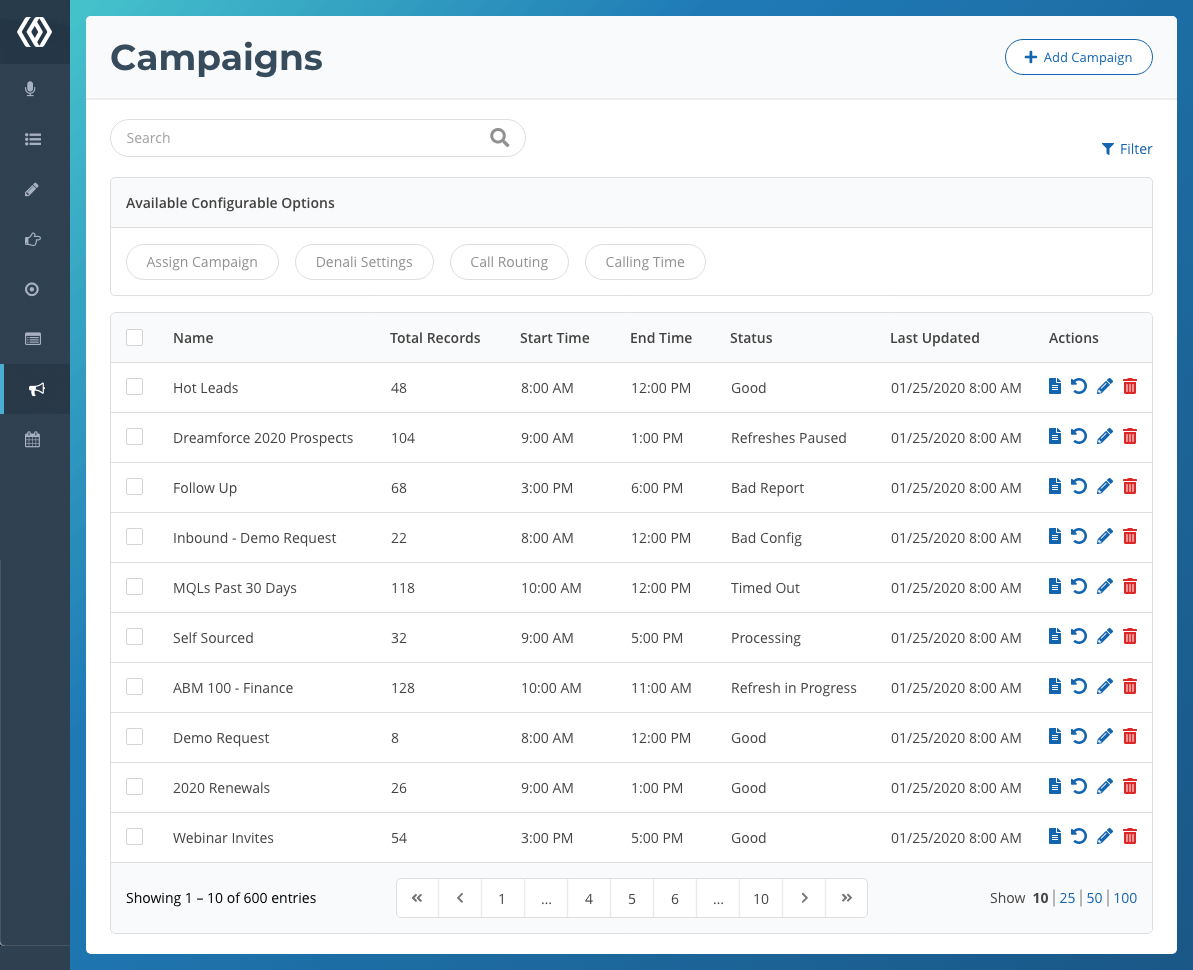1193x970 pixels.
Task: Refresh the 2020 Renewals campaign
Action: [x=1079, y=787]
